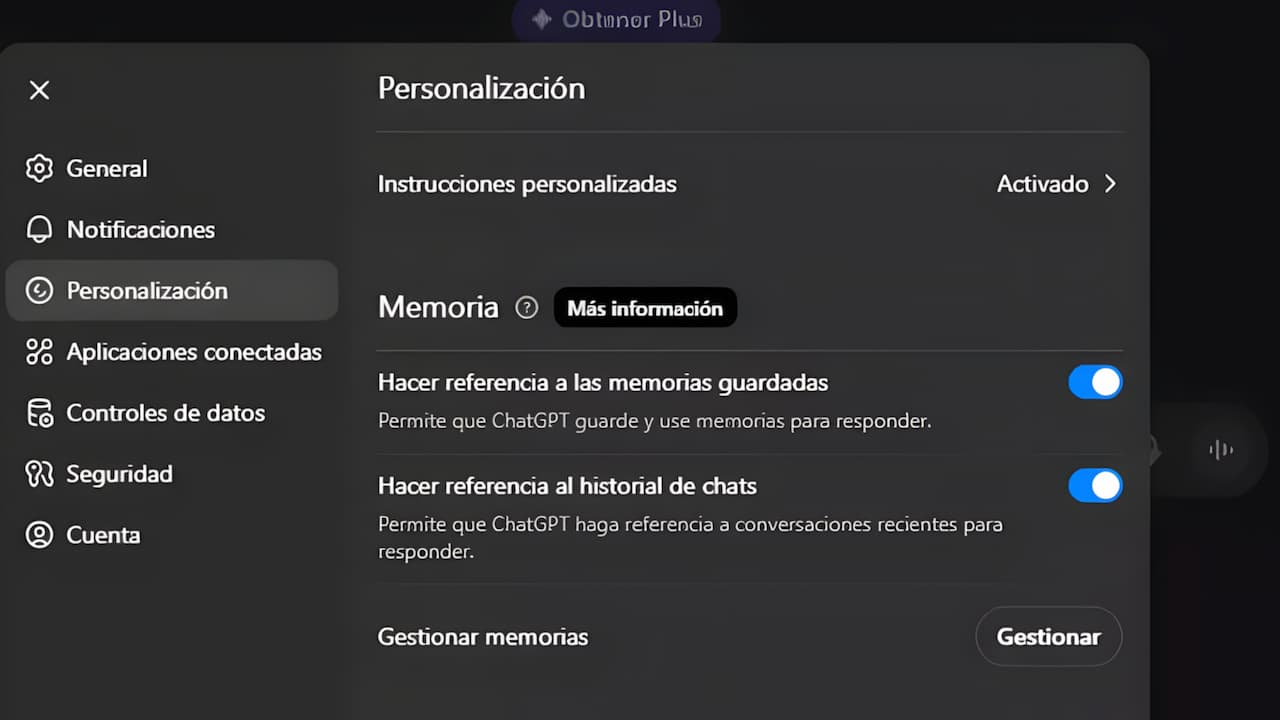Click the Más información tooltip button
Image resolution: width=1280 pixels, height=720 pixels.
[645, 308]
